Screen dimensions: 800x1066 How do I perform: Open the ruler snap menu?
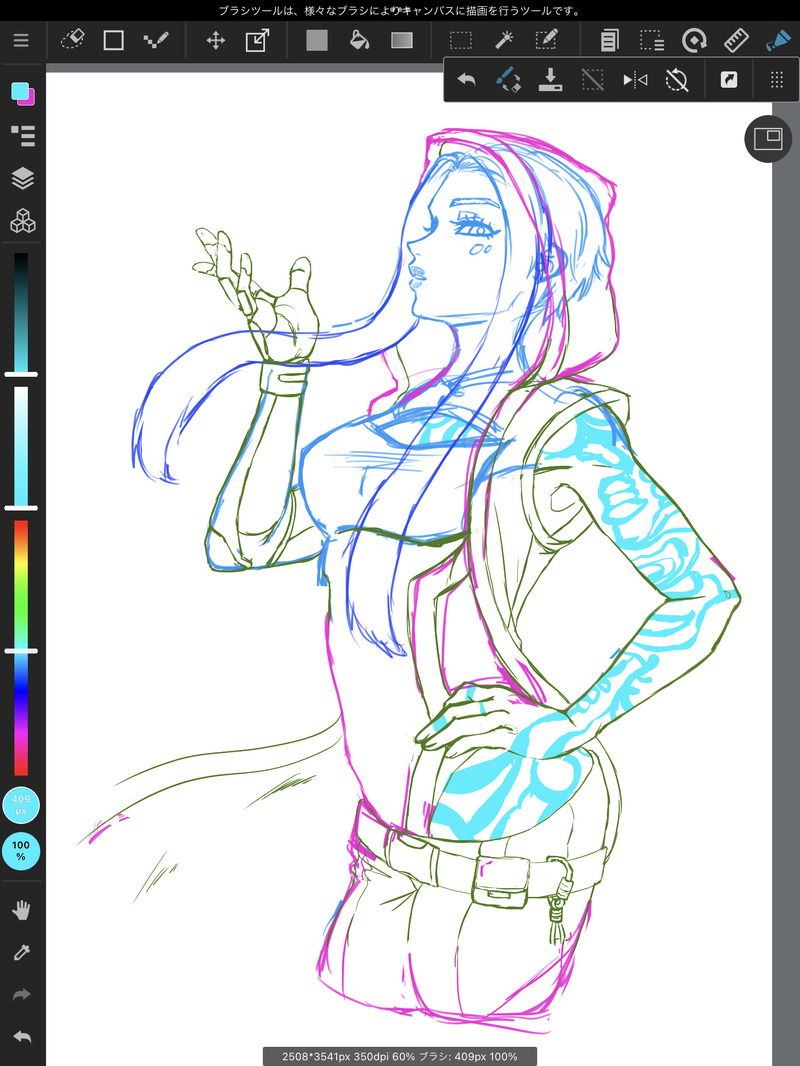(x=736, y=40)
